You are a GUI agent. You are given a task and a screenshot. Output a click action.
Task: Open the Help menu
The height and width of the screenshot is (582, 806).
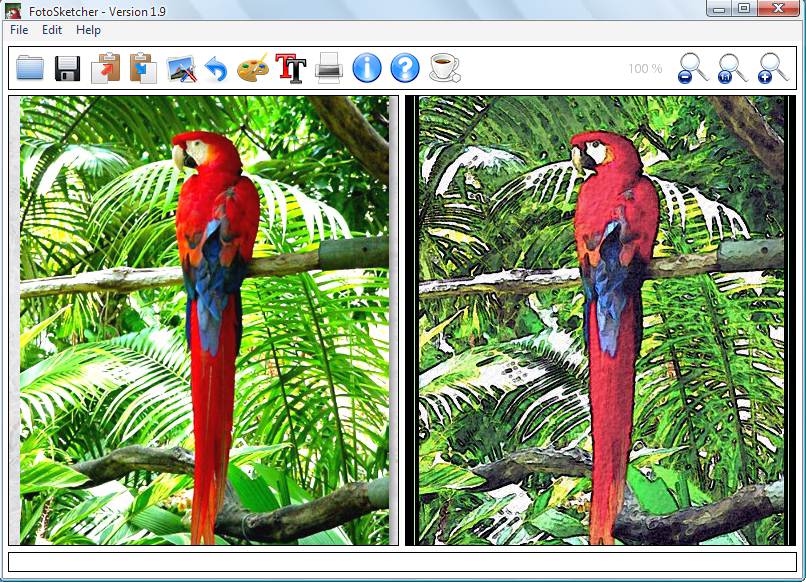point(88,30)
